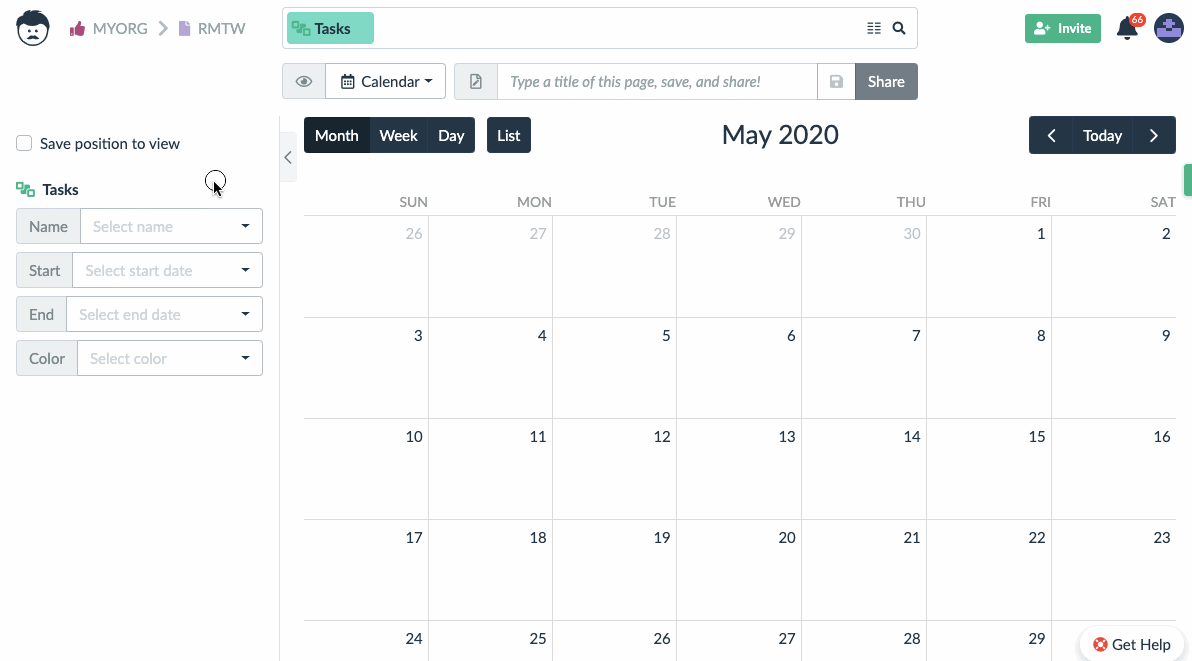Select May 1 calendar cell
The image size is (1192, 661).
[989, 267]
